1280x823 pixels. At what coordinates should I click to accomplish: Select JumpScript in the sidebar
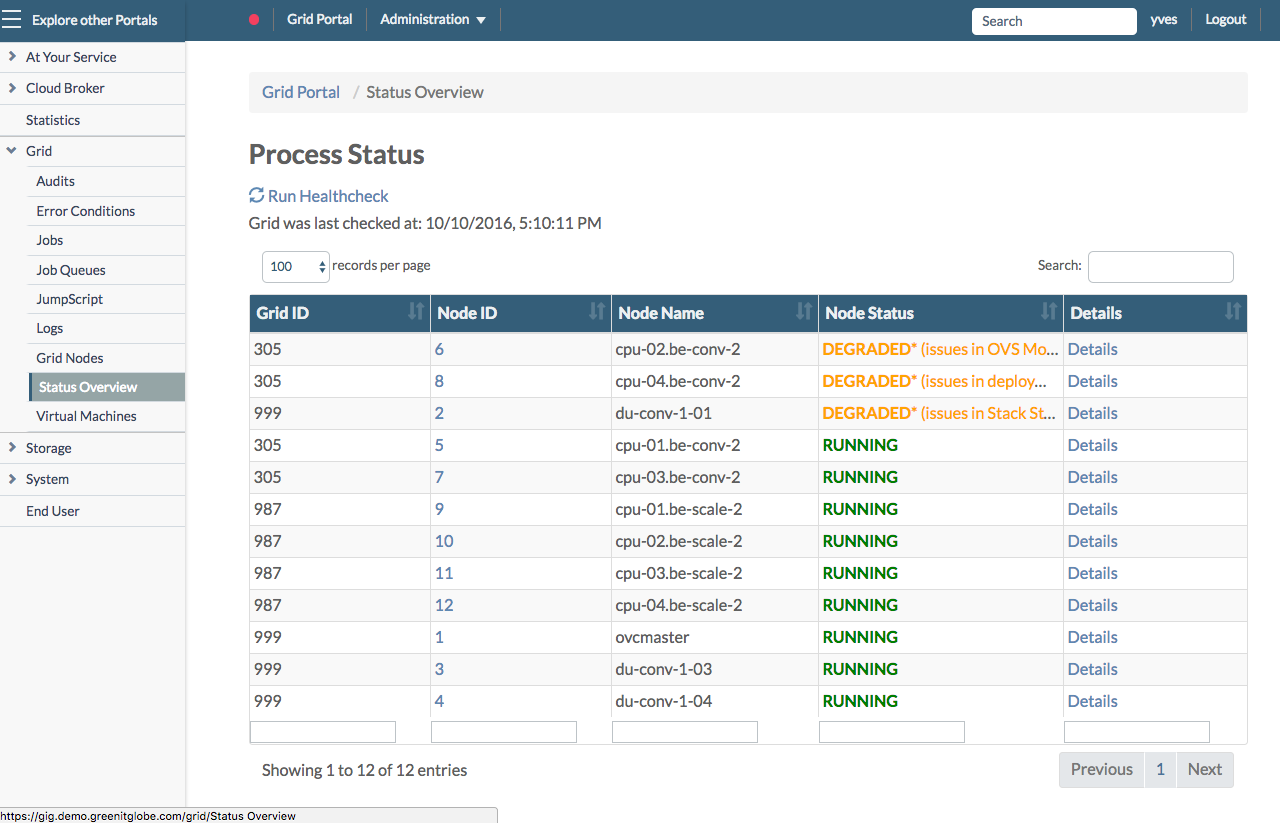click(69, 299)
